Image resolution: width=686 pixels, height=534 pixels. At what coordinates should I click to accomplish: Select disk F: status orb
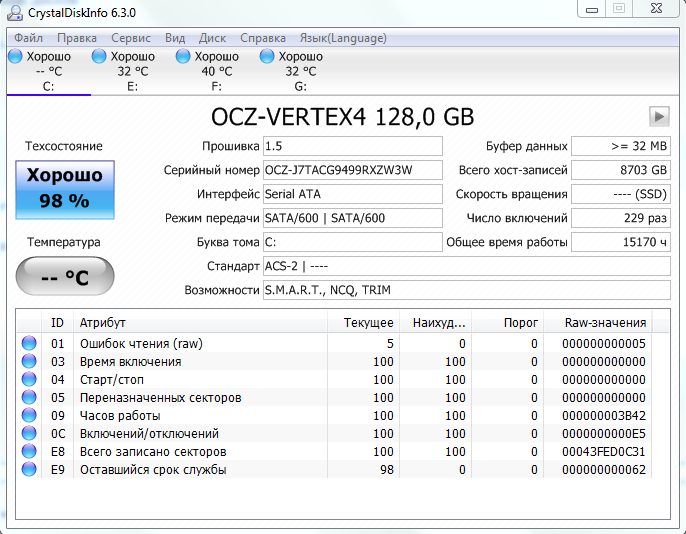click(183, 56)
